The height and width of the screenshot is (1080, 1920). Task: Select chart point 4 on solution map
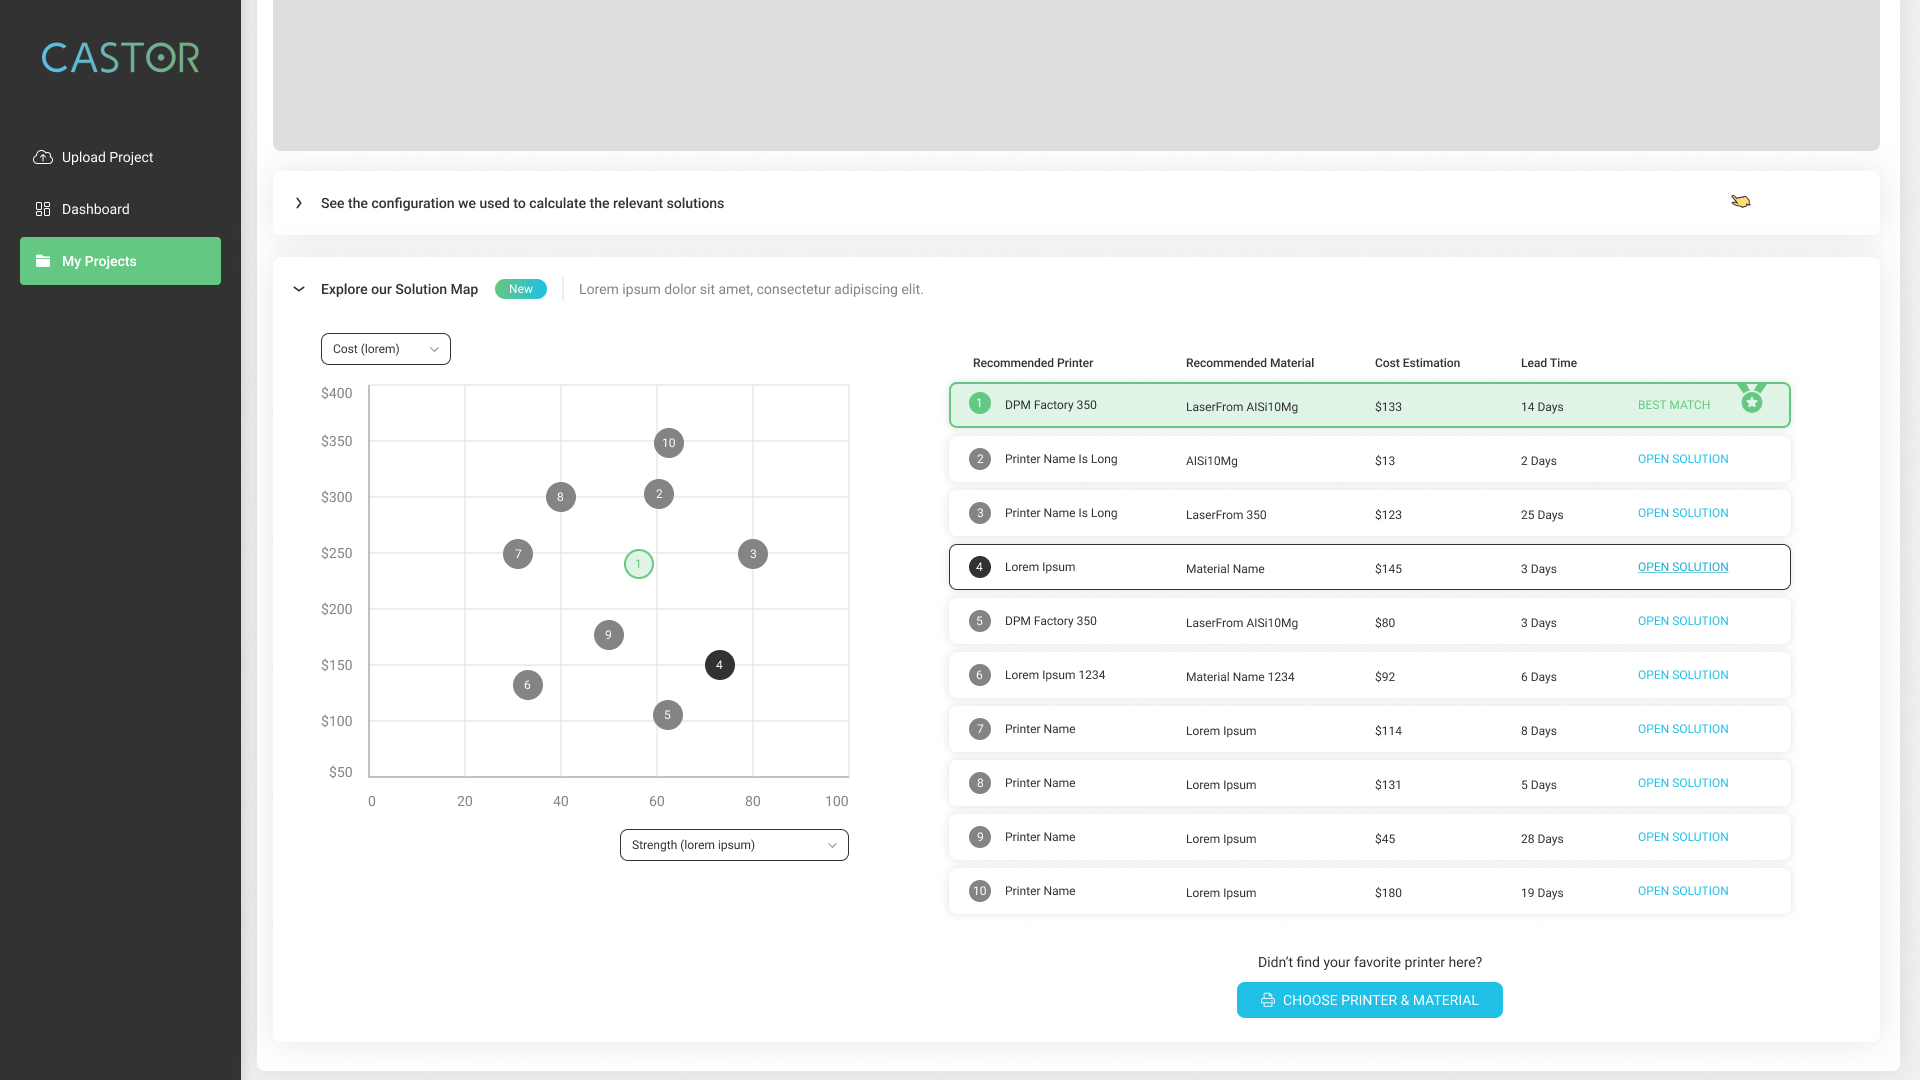click(720, 665)
